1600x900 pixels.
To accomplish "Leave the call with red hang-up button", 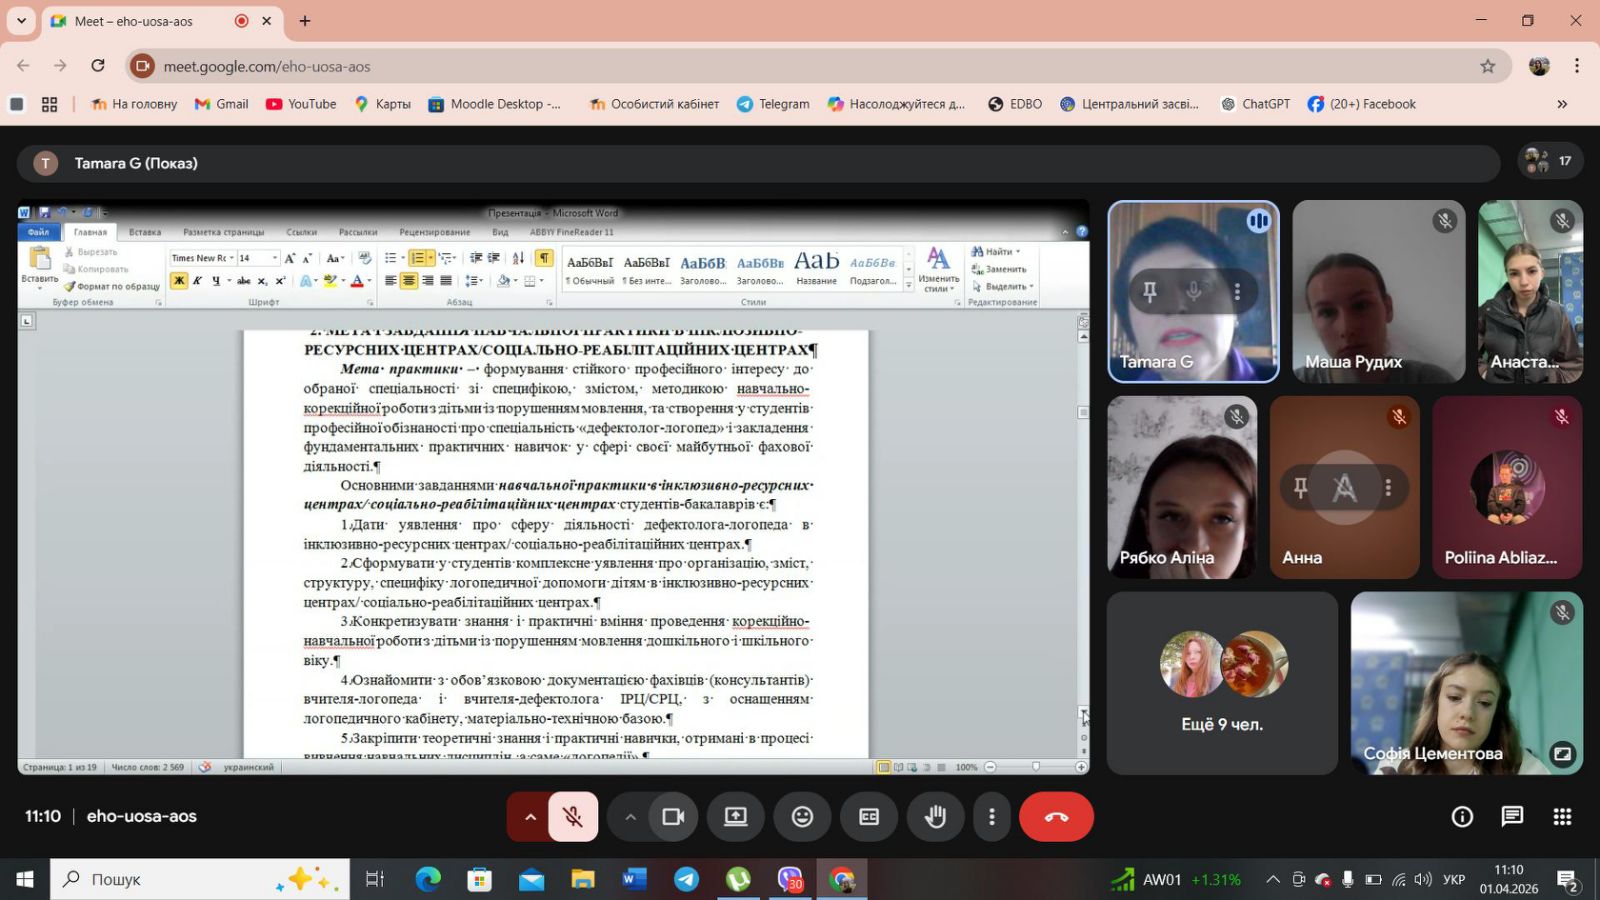I will 1056,817.
